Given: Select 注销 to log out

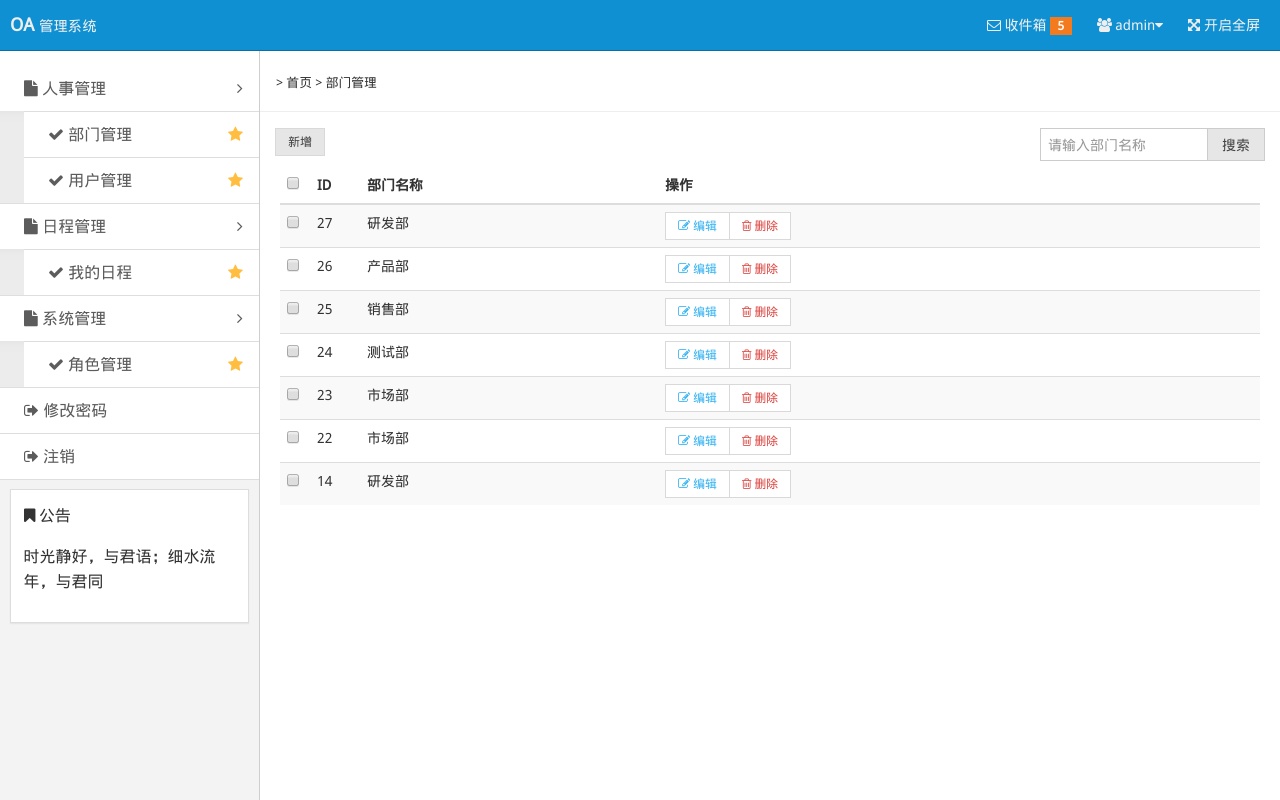Looking at the screenshot, I should point(129,457).
